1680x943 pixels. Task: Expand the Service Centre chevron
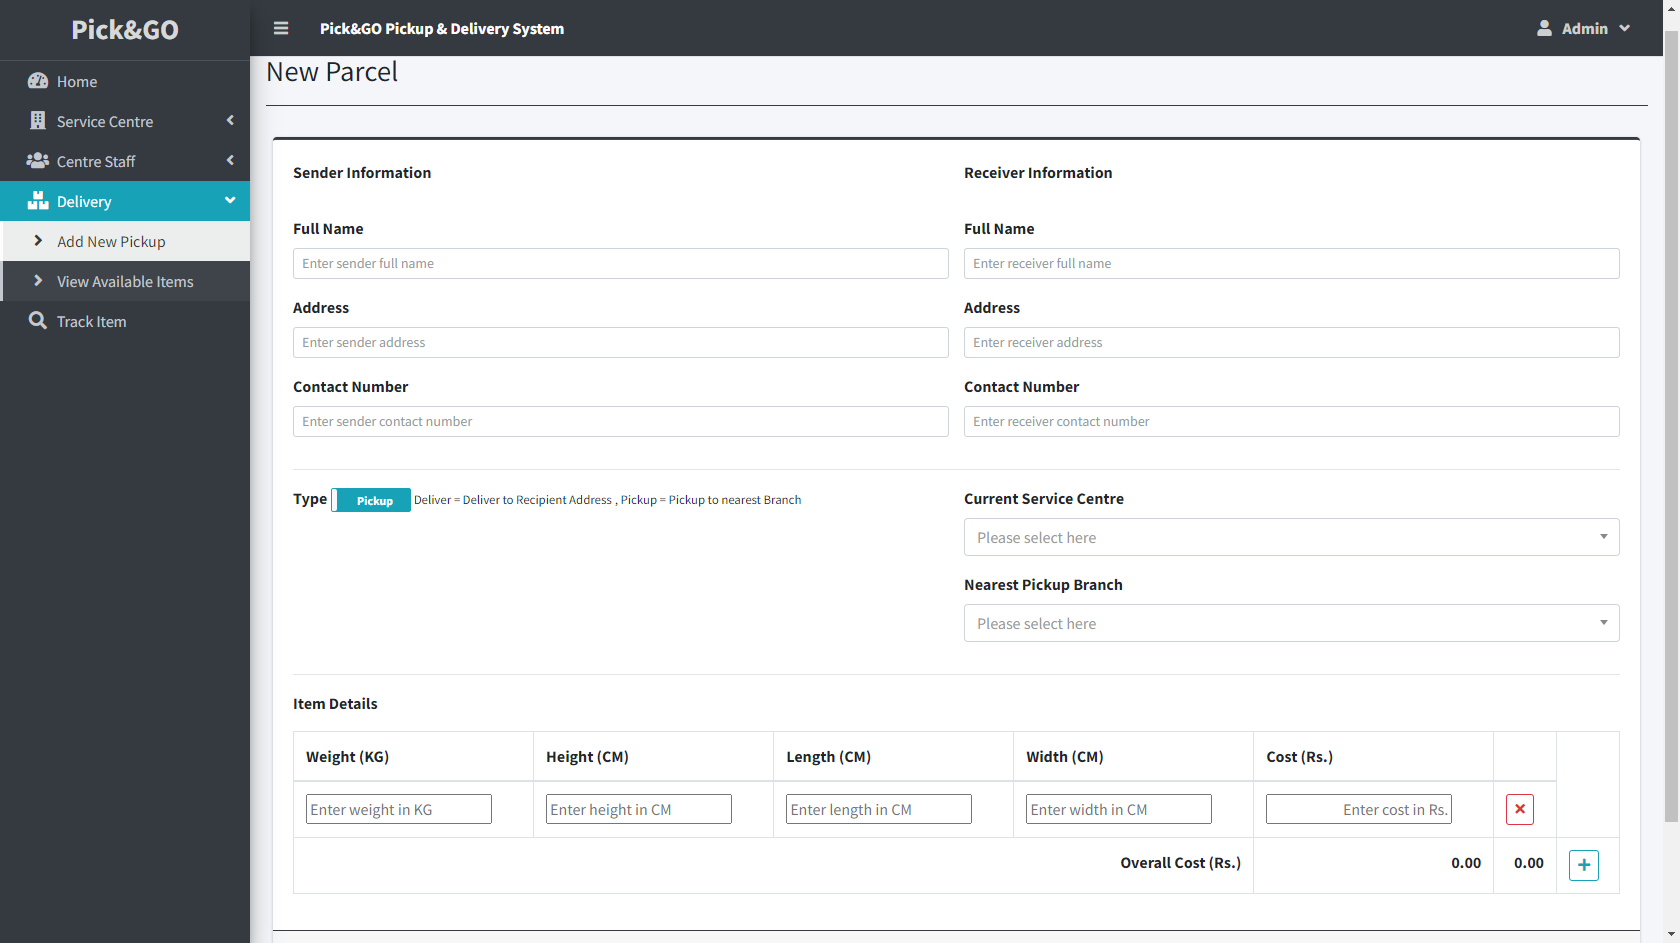[230, 120]
